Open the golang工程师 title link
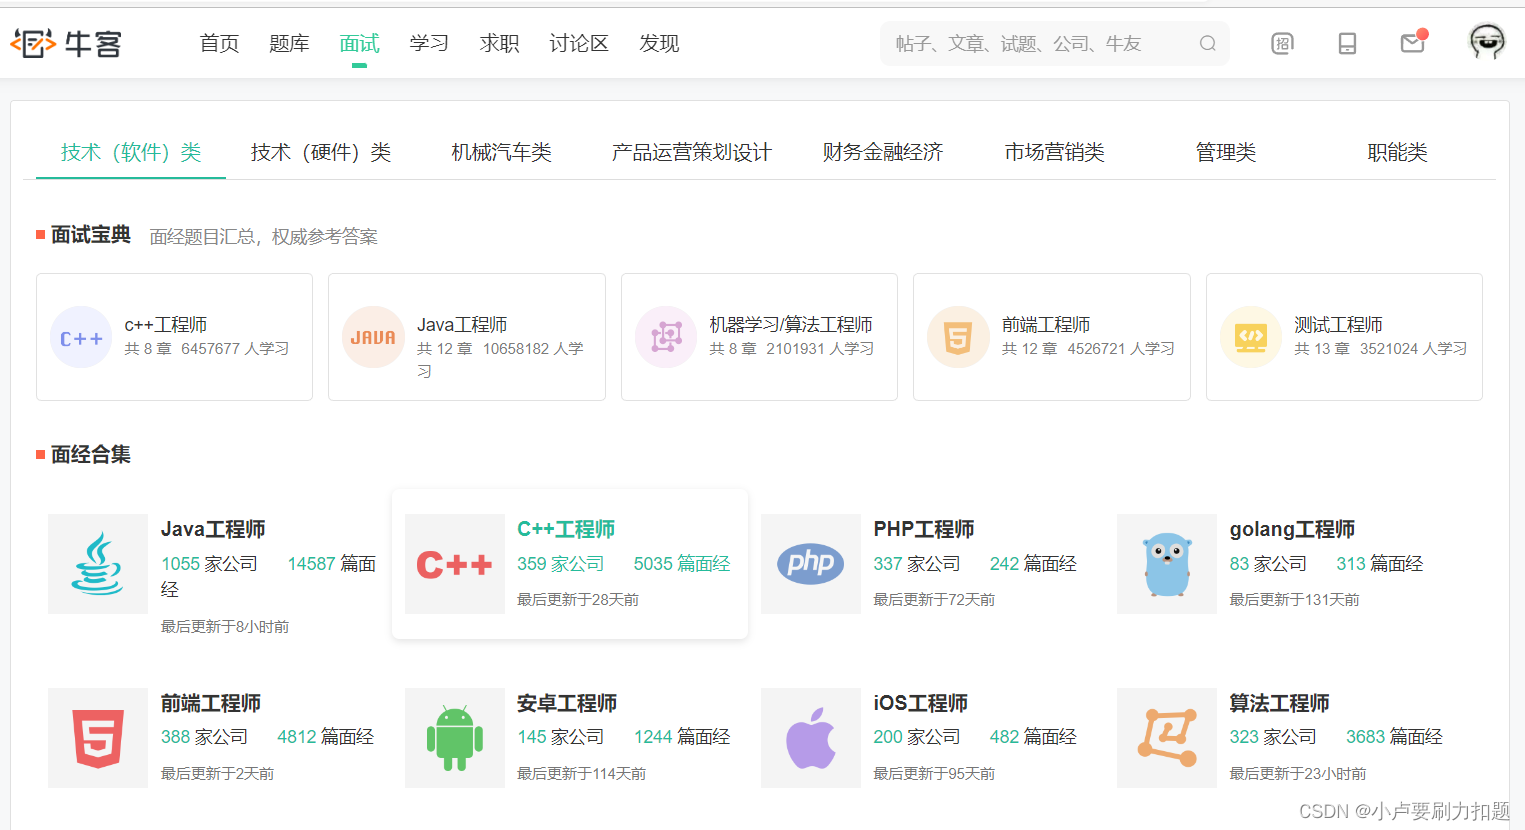 (x=1292, y=529)
